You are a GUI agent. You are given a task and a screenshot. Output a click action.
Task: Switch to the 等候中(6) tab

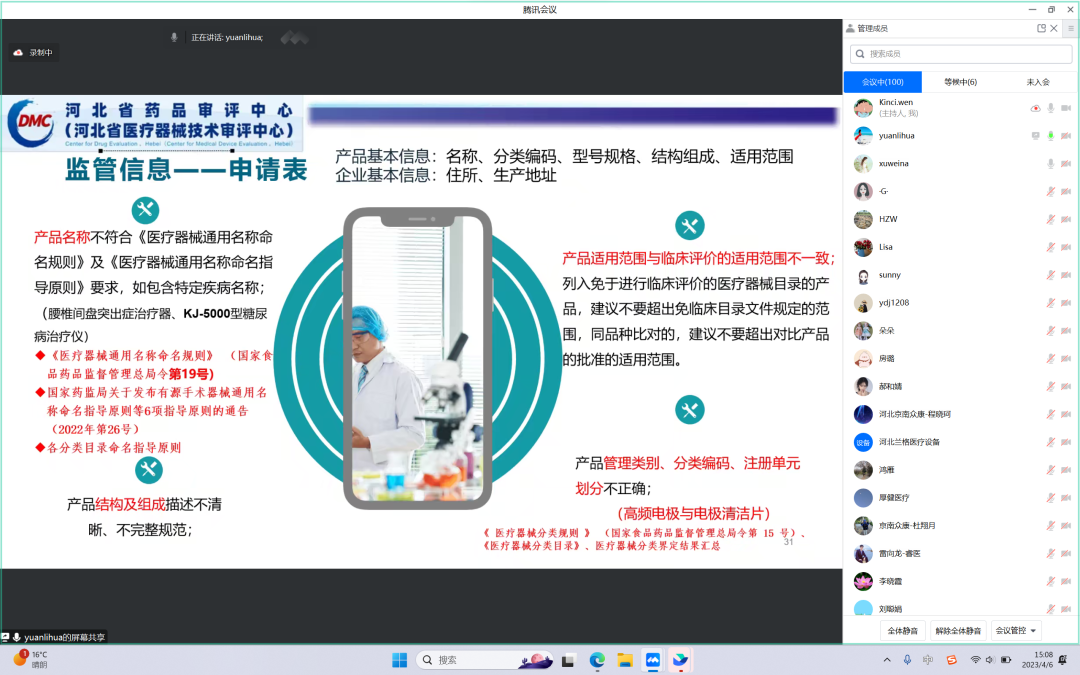point(960,82)
